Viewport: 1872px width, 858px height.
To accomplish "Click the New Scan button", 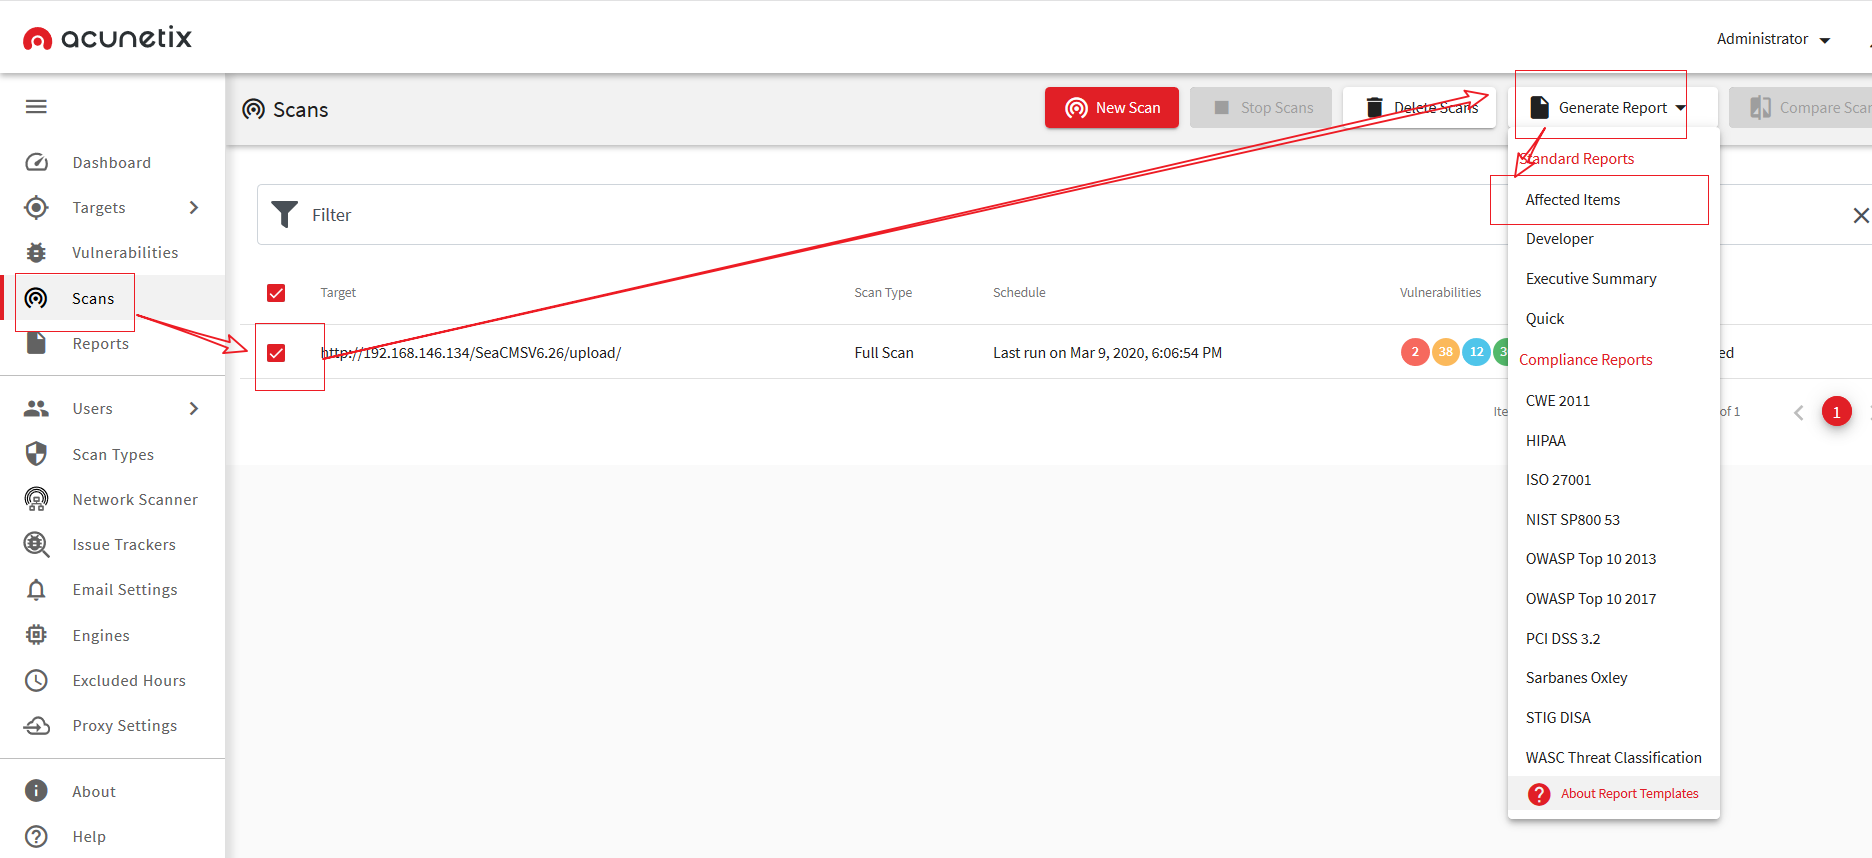I will click(x=1112, y=107).
